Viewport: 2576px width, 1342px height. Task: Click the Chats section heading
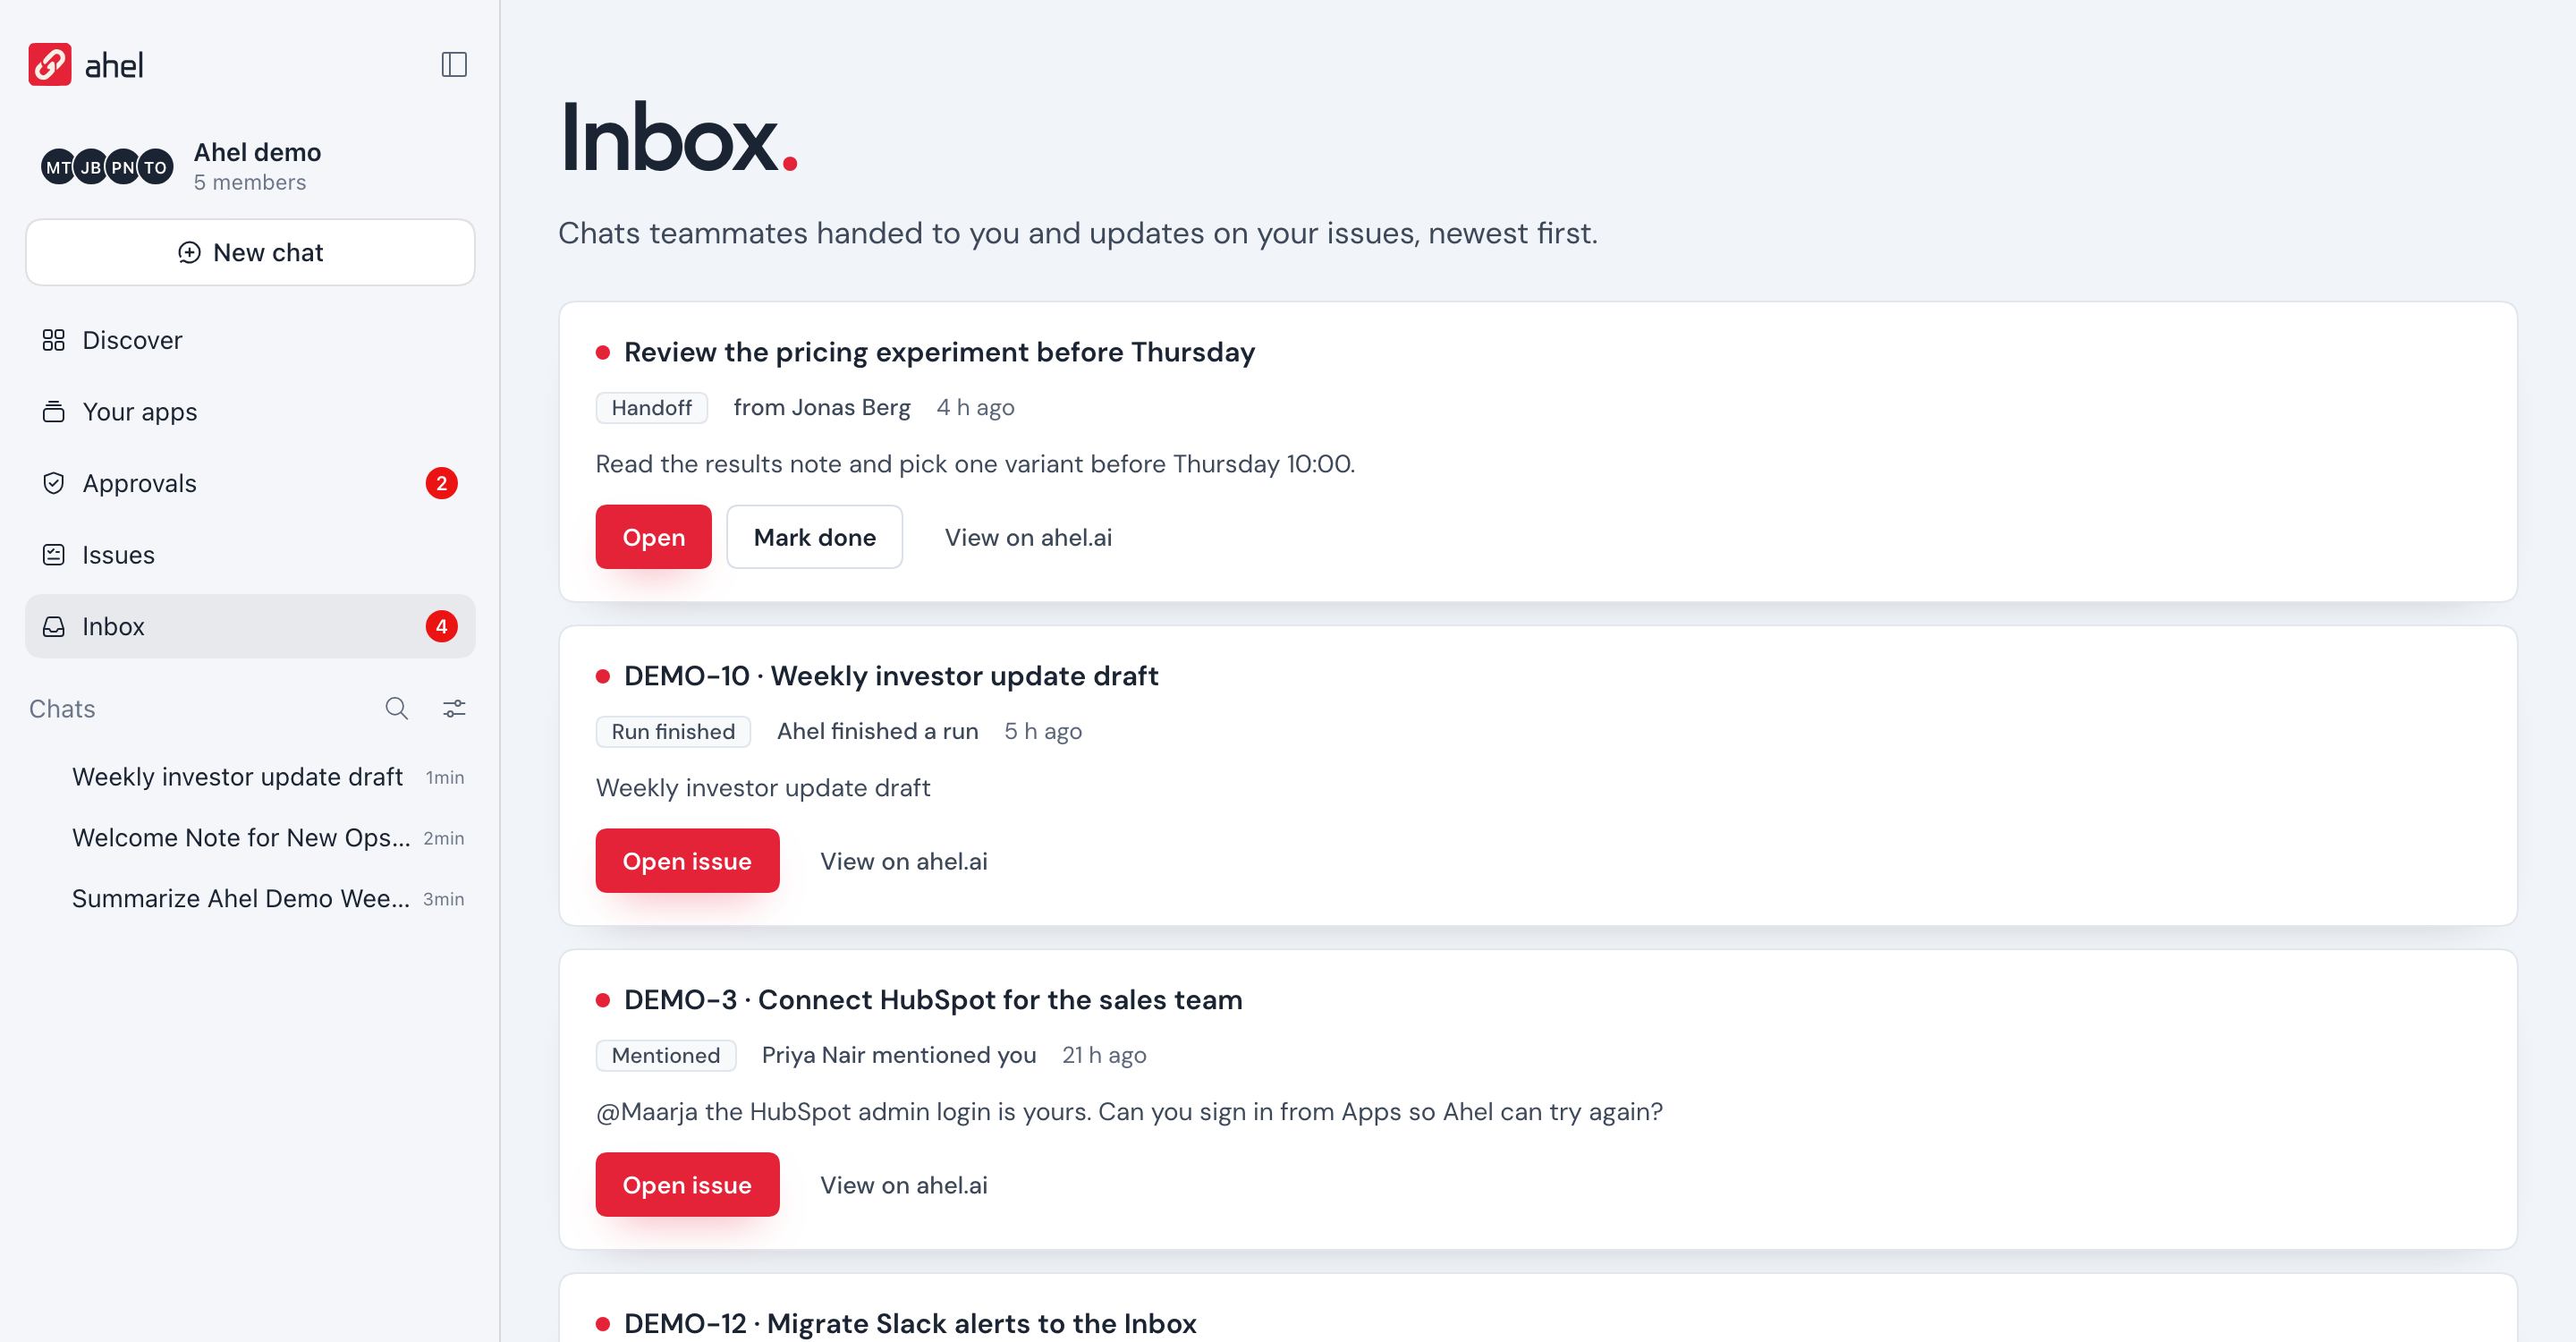pyautogui.click(x=62, y=709)
